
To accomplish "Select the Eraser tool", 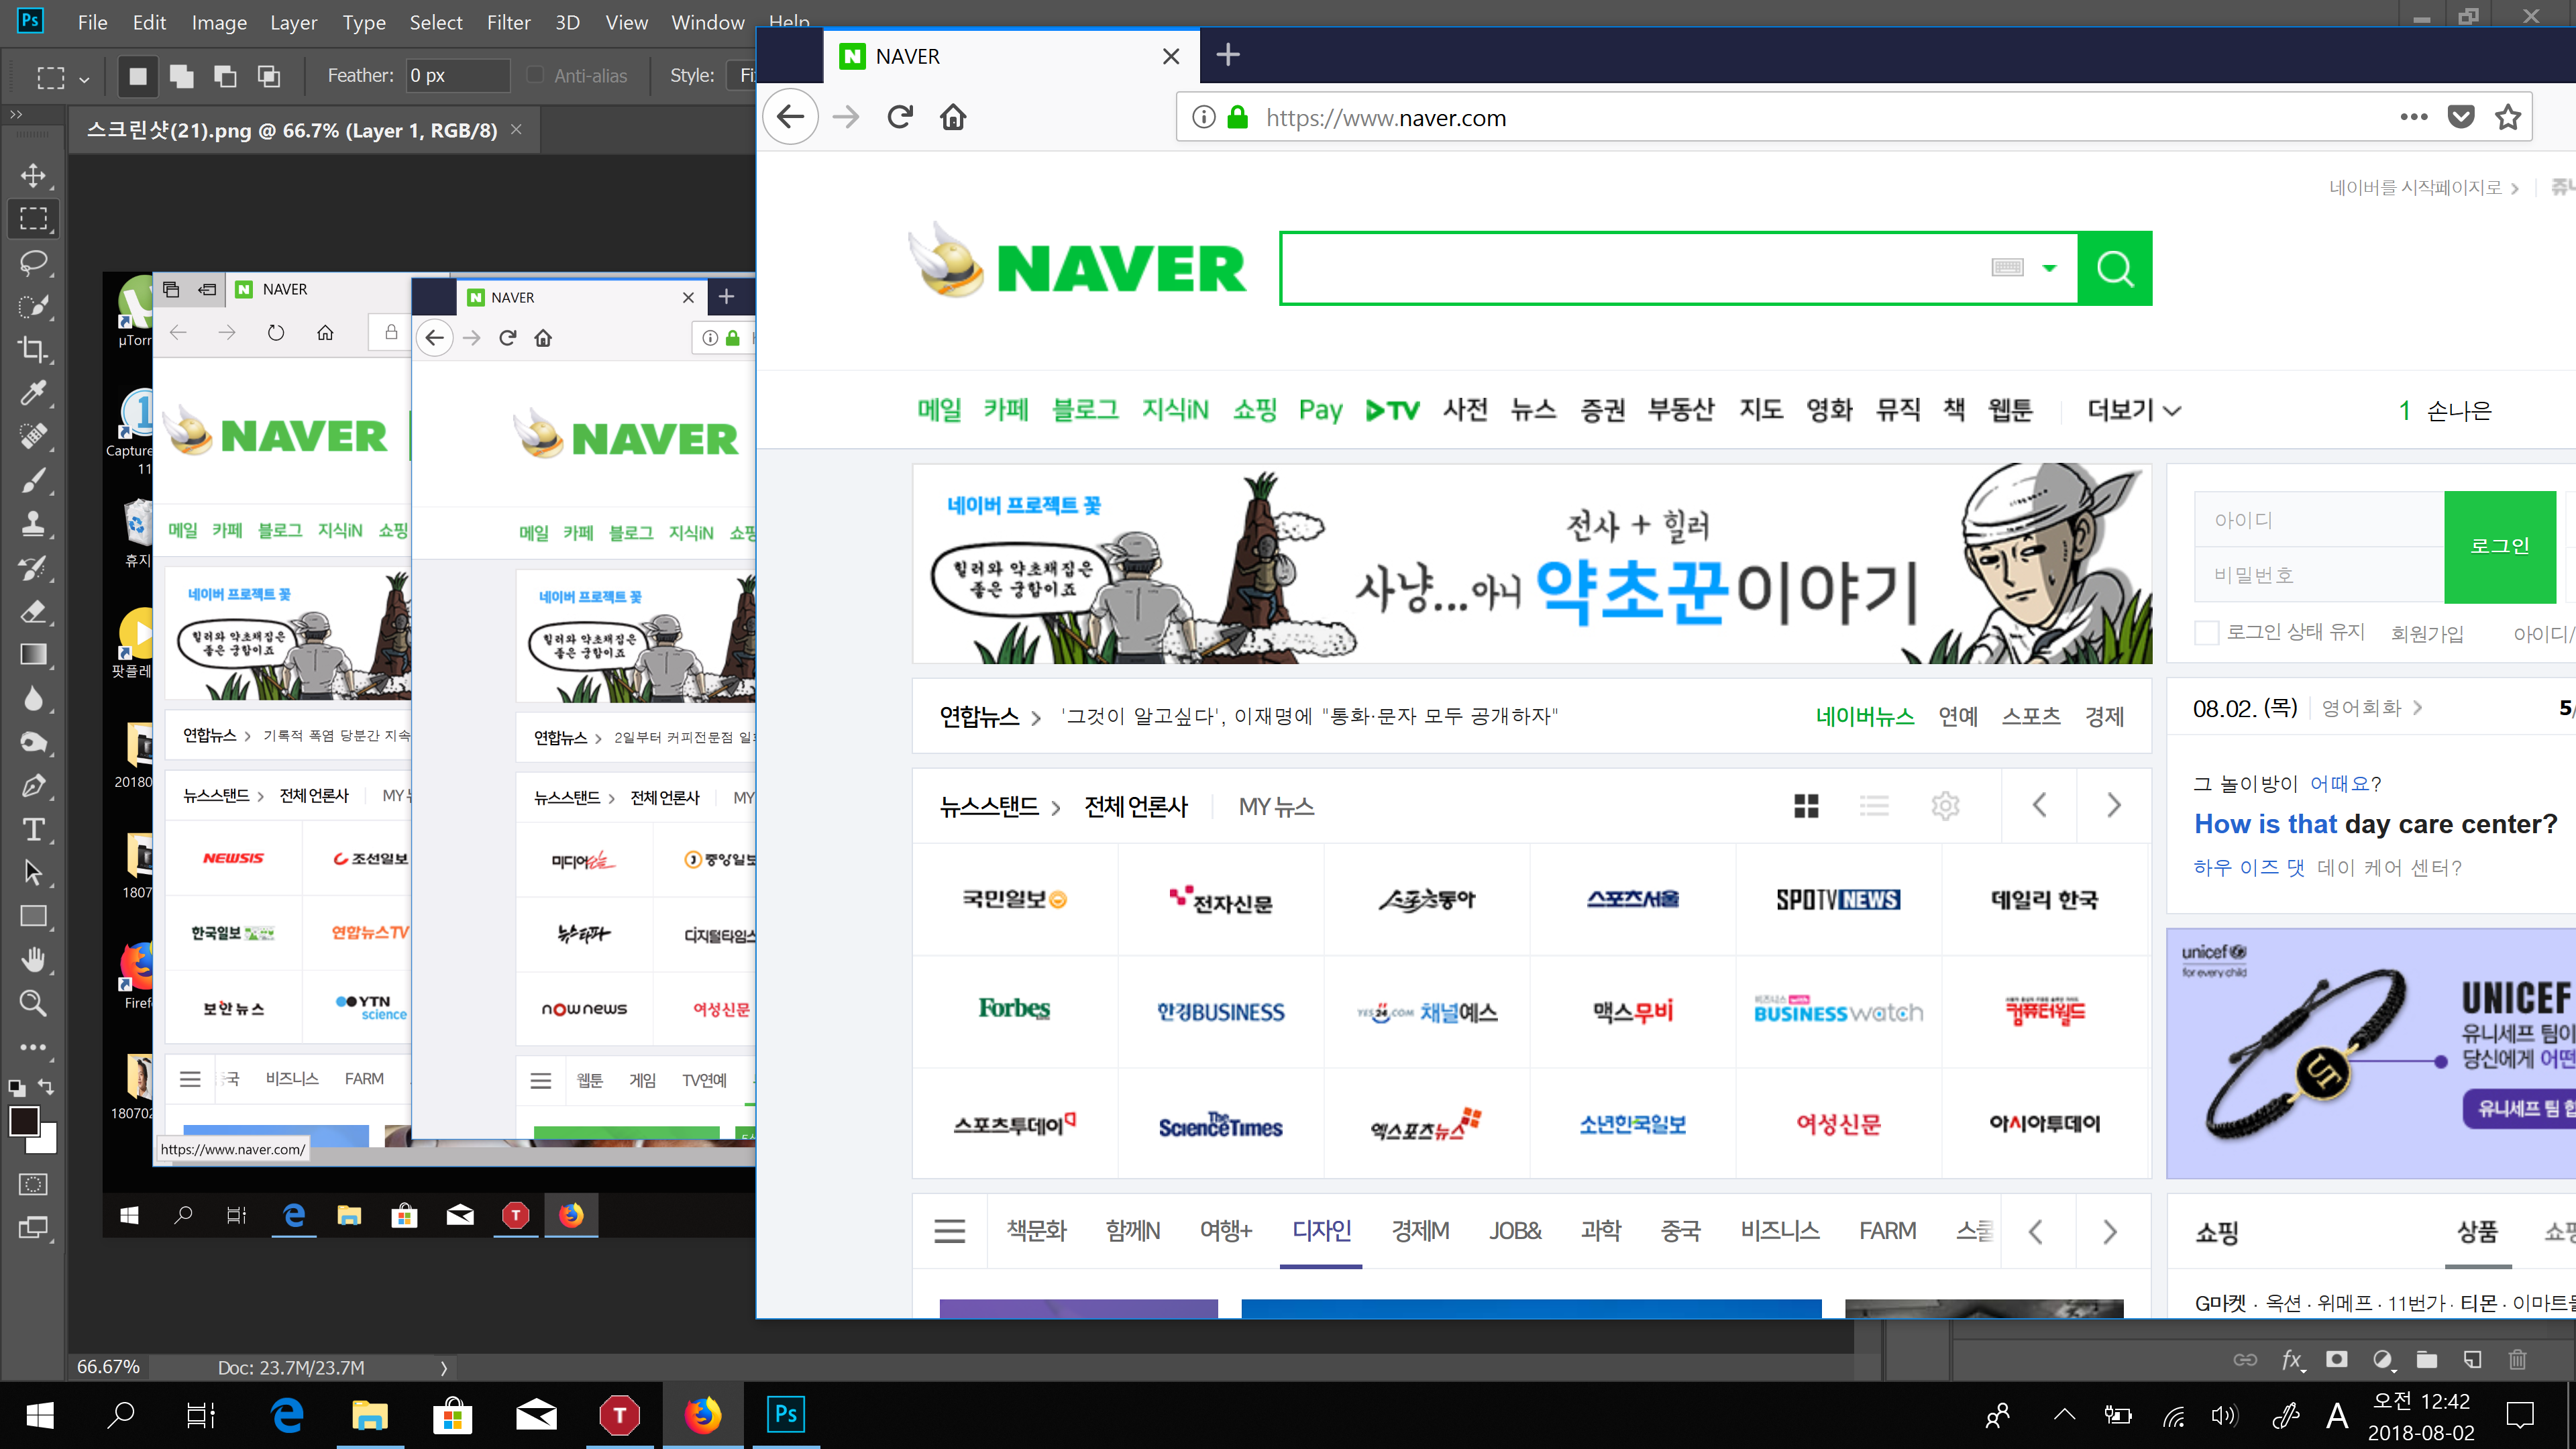I will [x=33, y=611].
